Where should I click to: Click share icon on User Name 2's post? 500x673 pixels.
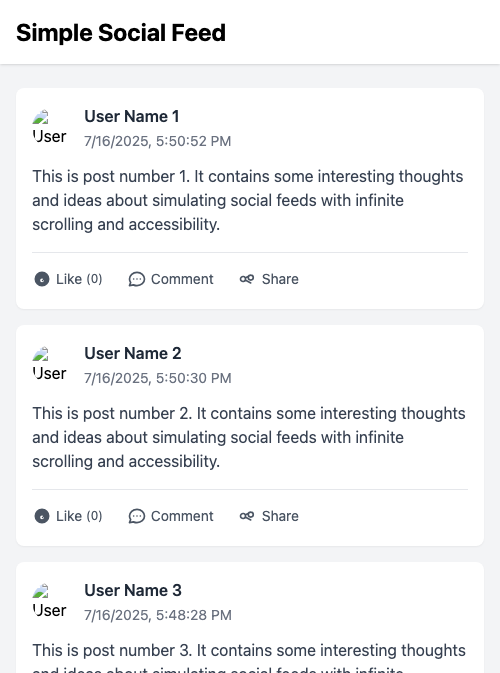click(247, 516)
